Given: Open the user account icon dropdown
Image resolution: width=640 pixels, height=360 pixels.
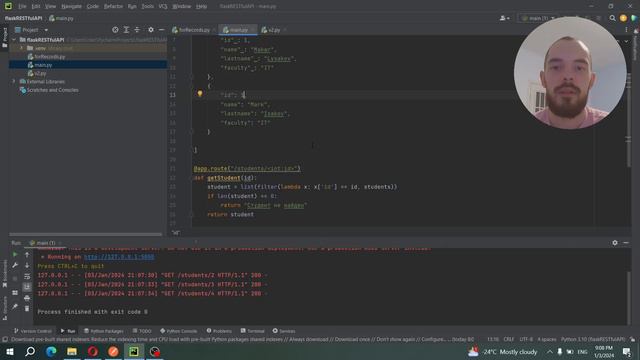Looking at the screenshot, I should 504,18.
